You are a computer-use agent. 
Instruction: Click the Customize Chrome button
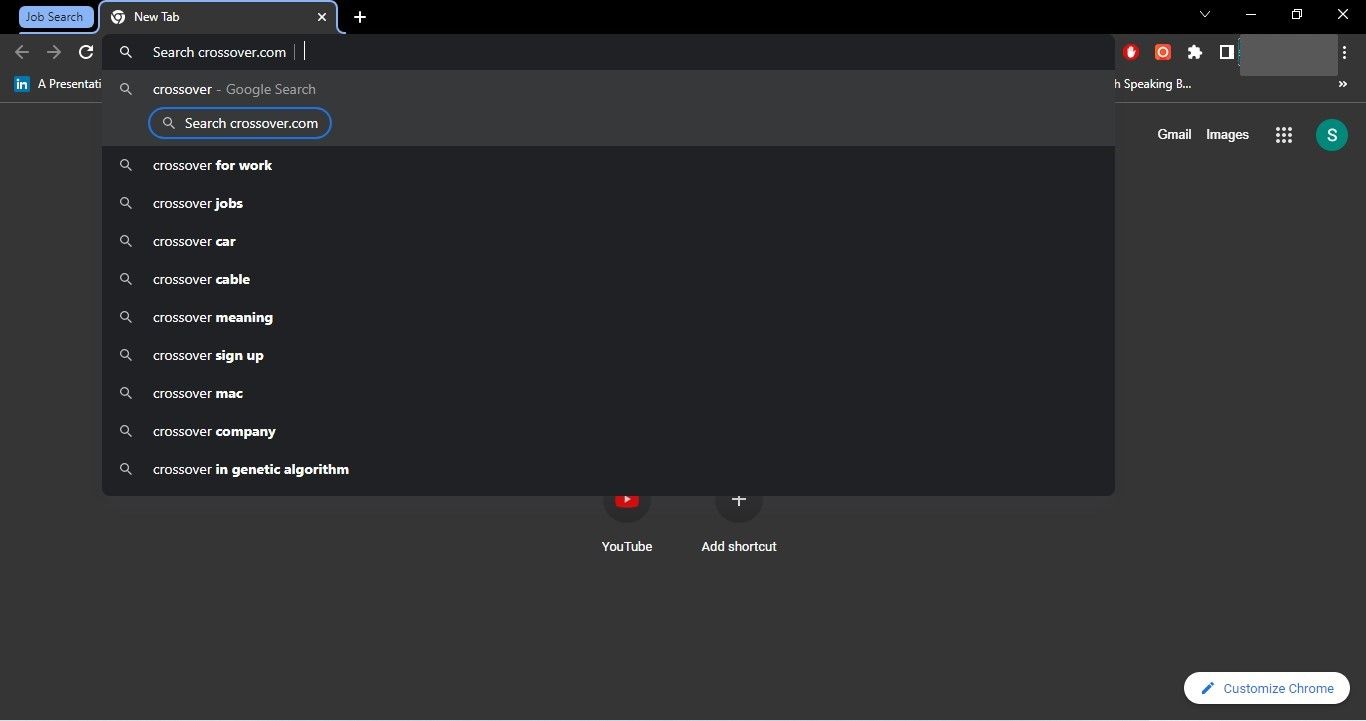[x=1267, y=688]
